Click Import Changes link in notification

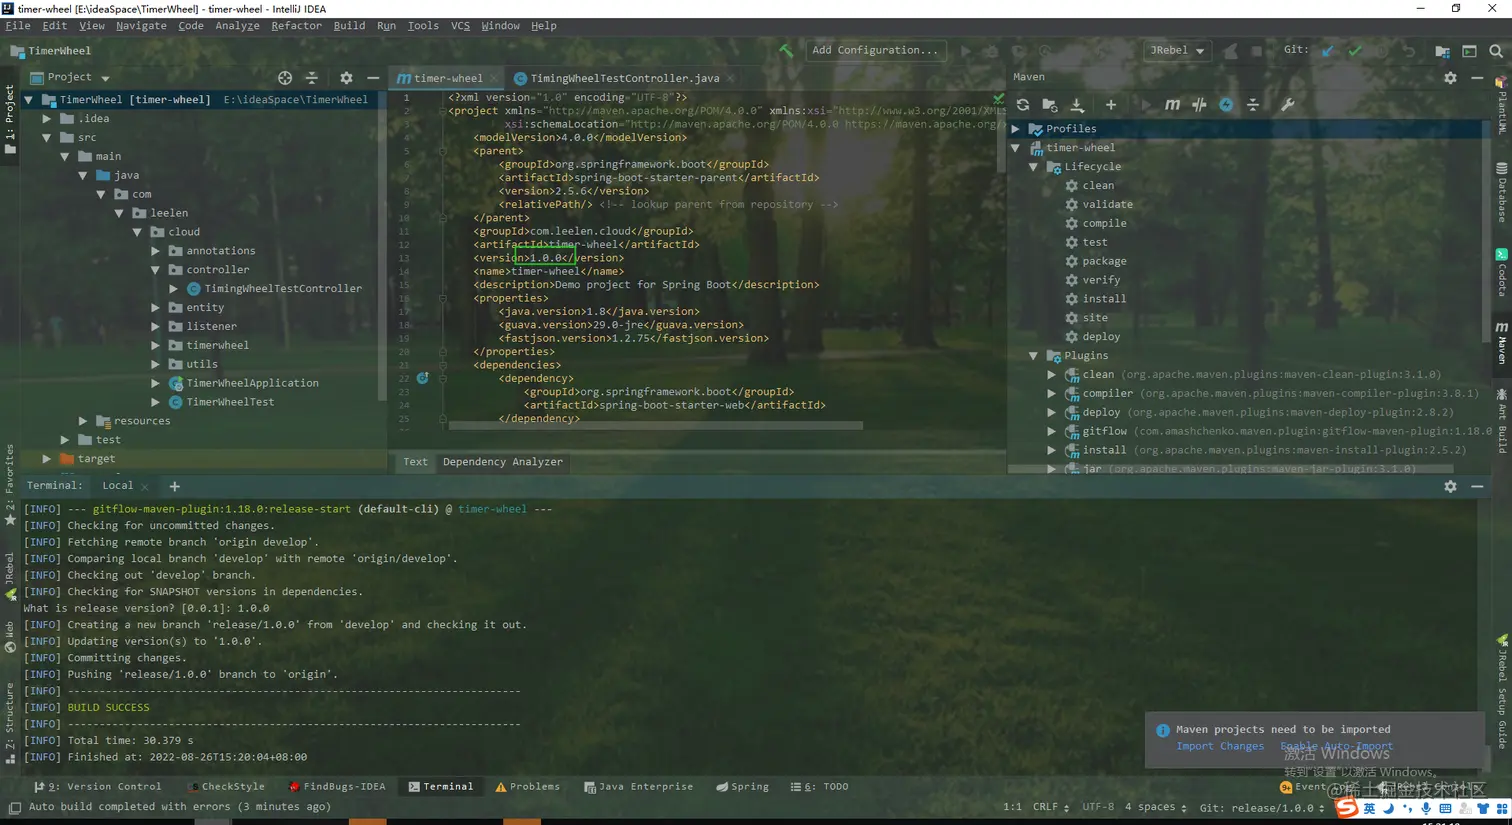[1220, 746]
